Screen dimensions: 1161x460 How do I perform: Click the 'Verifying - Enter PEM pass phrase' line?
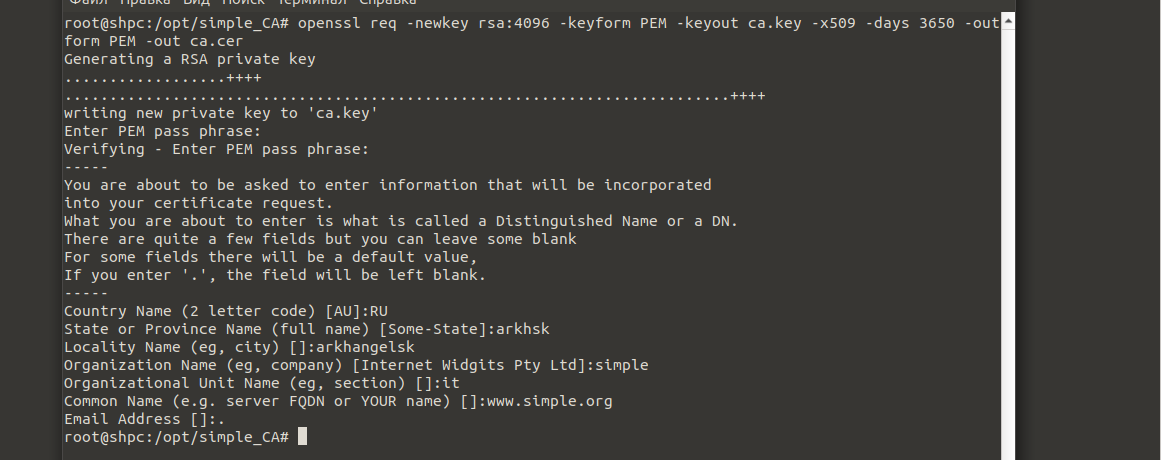pyautogui.click(x=216, y=149)
